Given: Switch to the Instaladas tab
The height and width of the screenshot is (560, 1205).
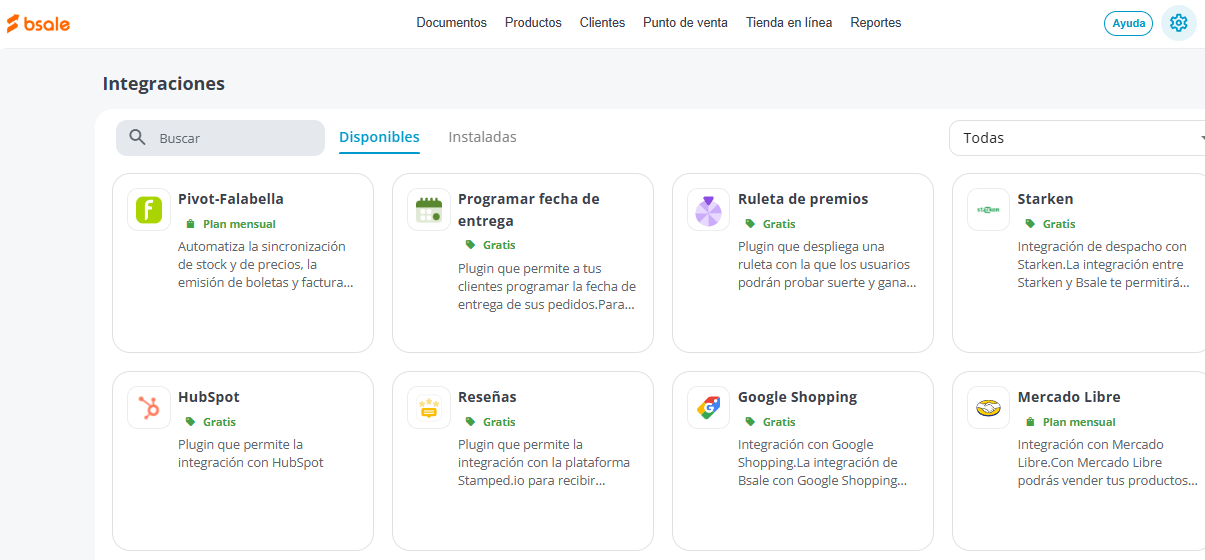Looking at the screenshot, I should click(x=482, y=138).
